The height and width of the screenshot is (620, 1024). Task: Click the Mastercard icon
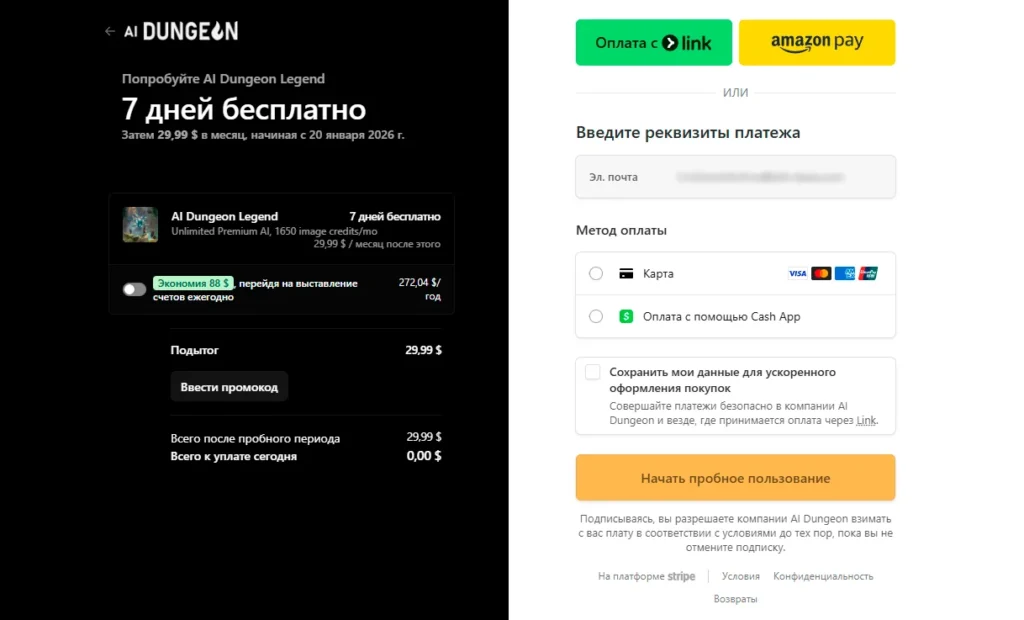pyautogui.click(x=821, y=274)
